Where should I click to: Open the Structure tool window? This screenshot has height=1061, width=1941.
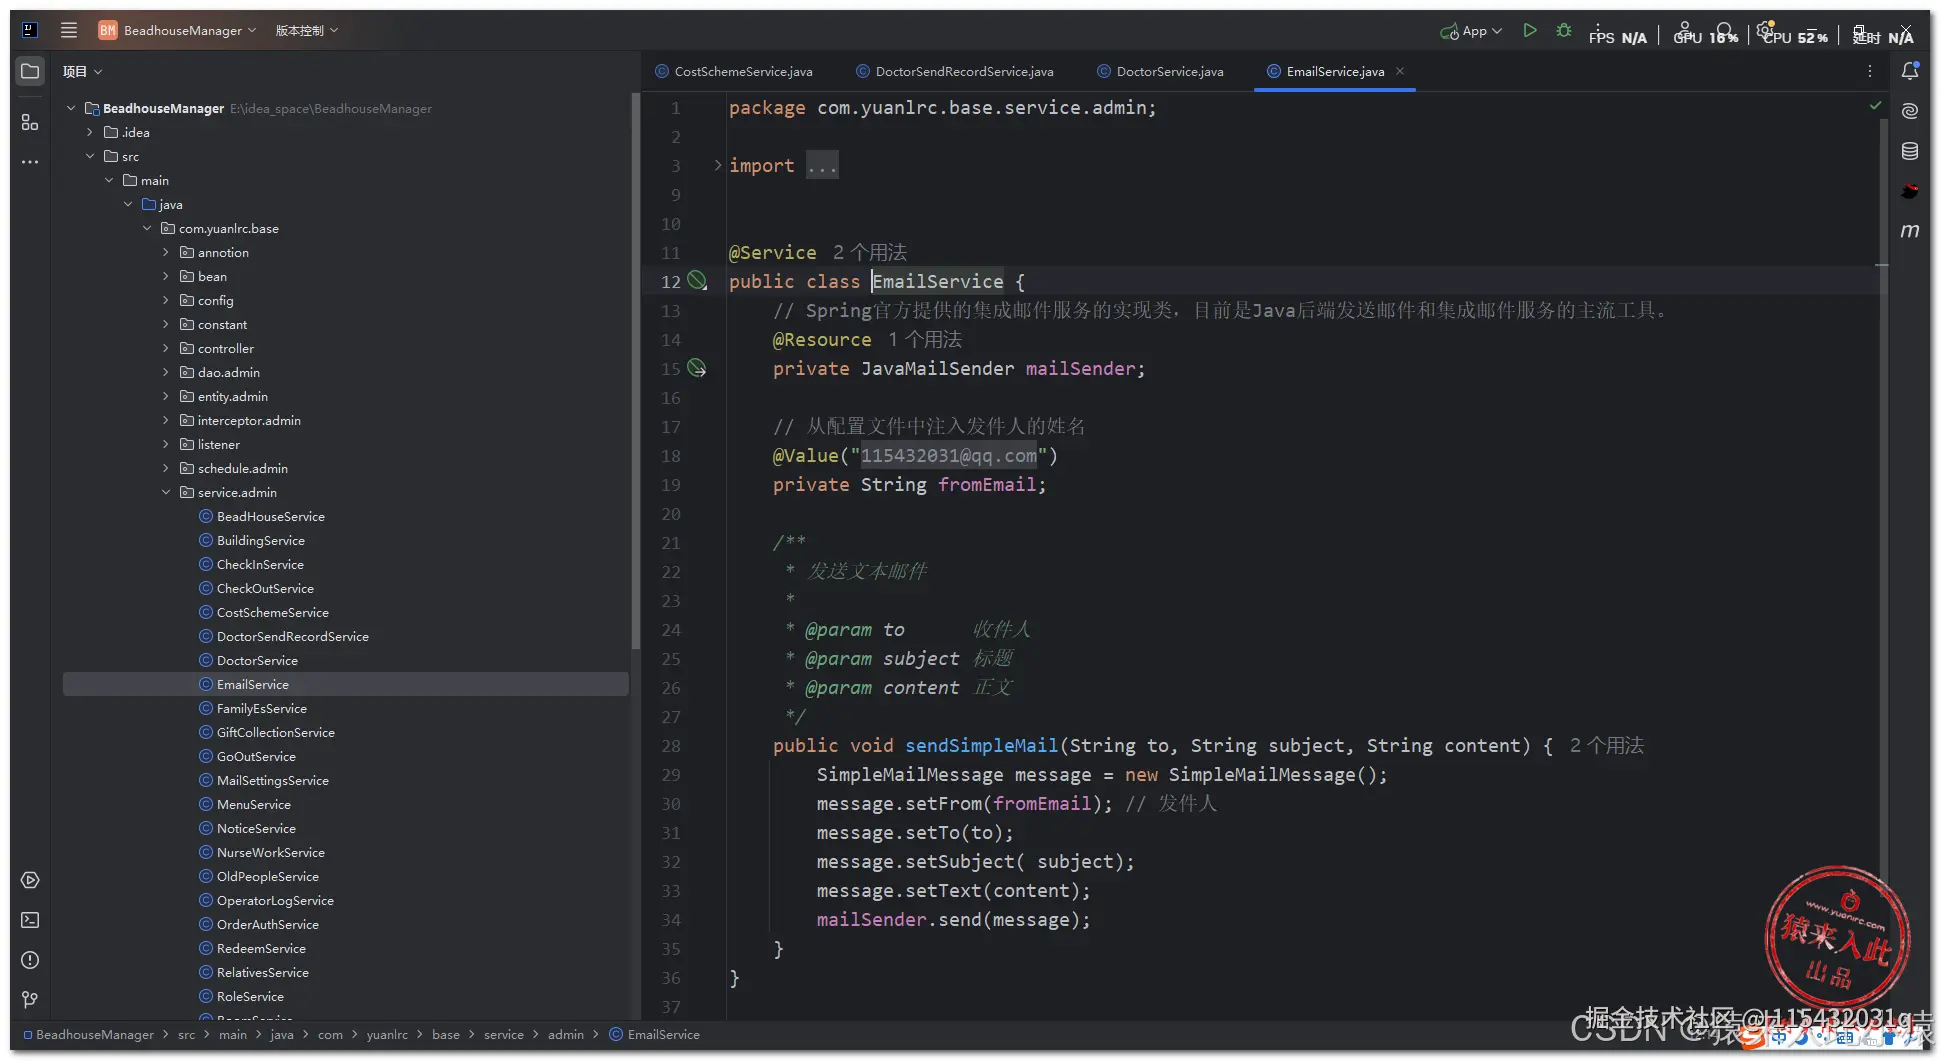click(30, 122)
